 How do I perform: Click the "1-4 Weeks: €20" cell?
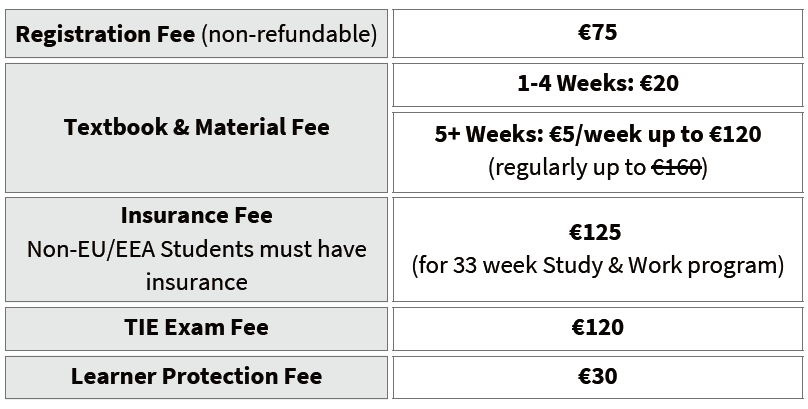coord(597,84)
